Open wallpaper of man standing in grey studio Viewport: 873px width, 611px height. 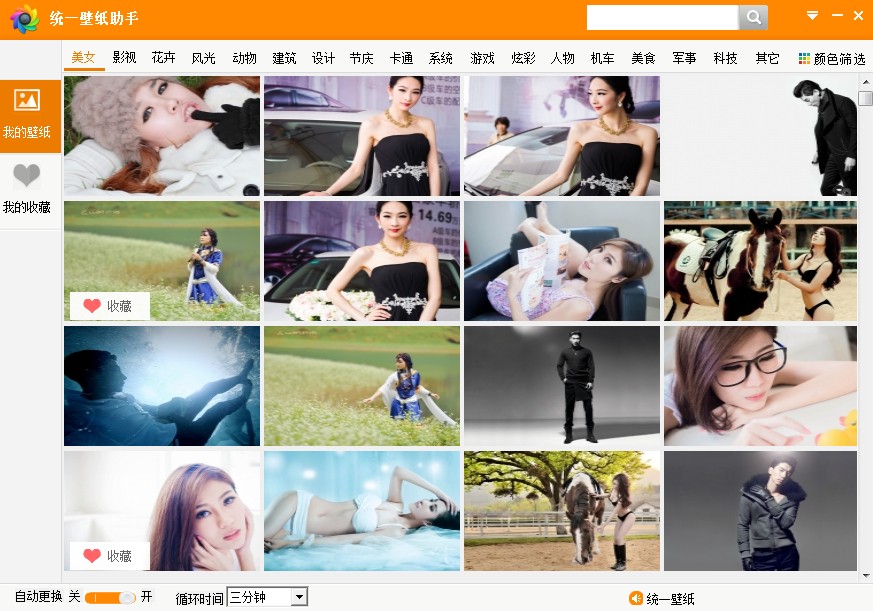coord(562,386)
